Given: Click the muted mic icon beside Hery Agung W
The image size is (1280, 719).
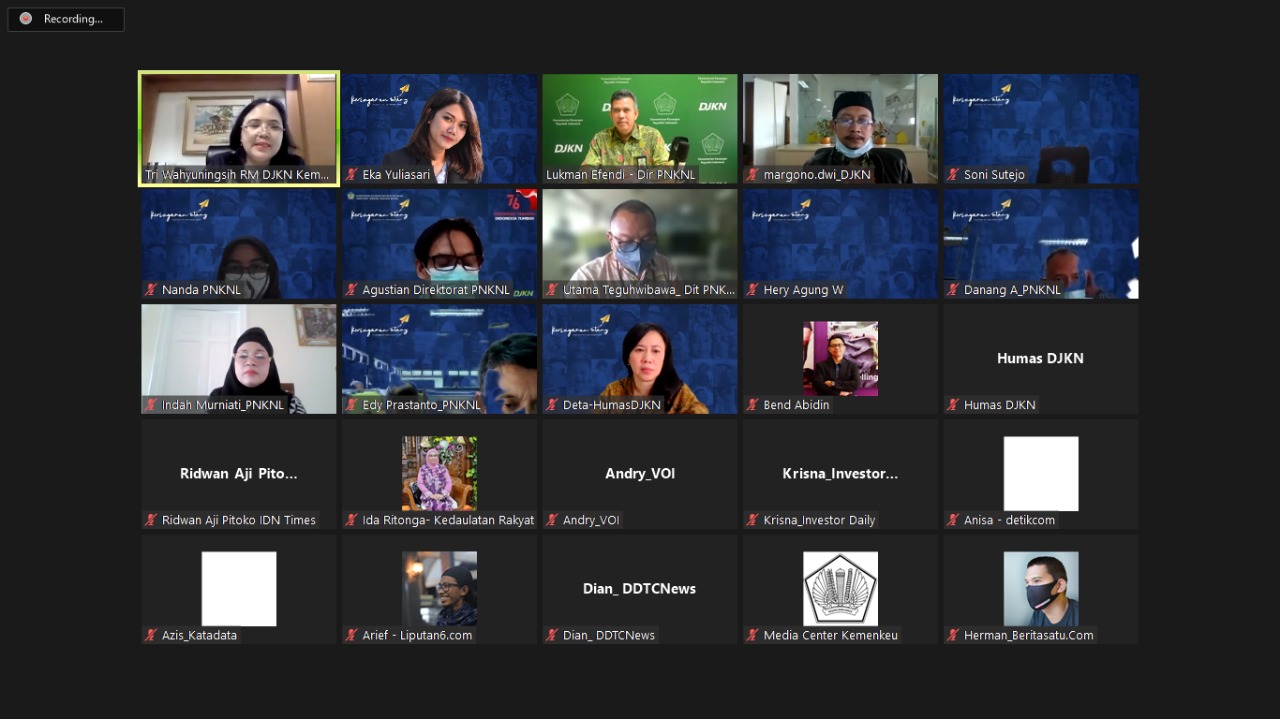Looking at the screenshot, I should click(x=753, y=290).
